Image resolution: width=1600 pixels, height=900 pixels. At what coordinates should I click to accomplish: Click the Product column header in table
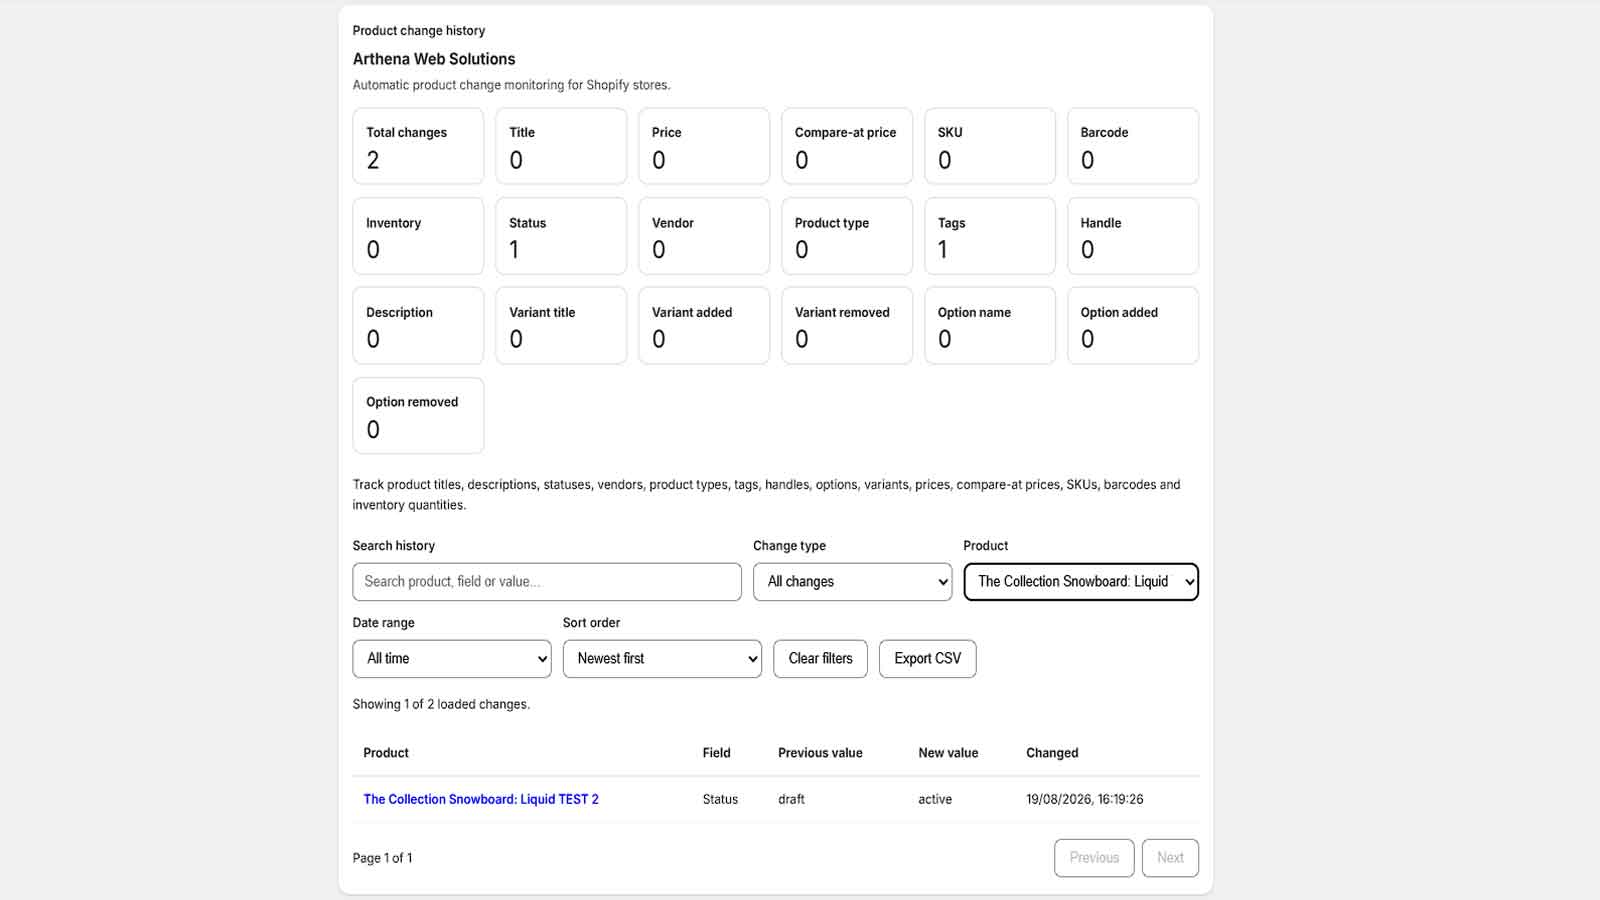(x=386, y=753)
